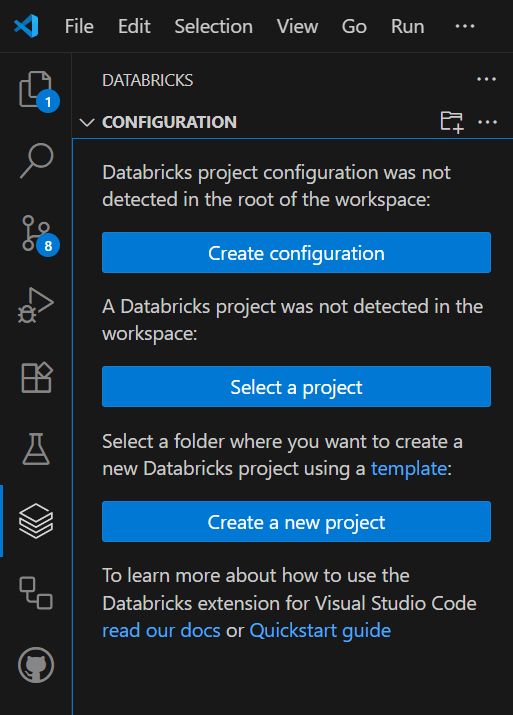Select the Databricks layers icon
Image resolution: width=513 pixels, height=715 pixels.
point(36,521)
